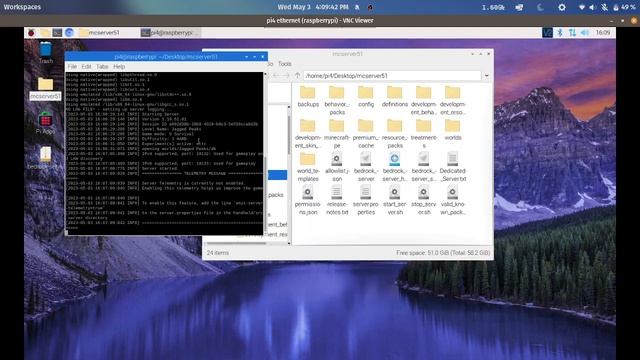This screenshot has height=360, width=640.
Task: Open the host calendar clock Wed May 3
Action: [x=313, y=7]
